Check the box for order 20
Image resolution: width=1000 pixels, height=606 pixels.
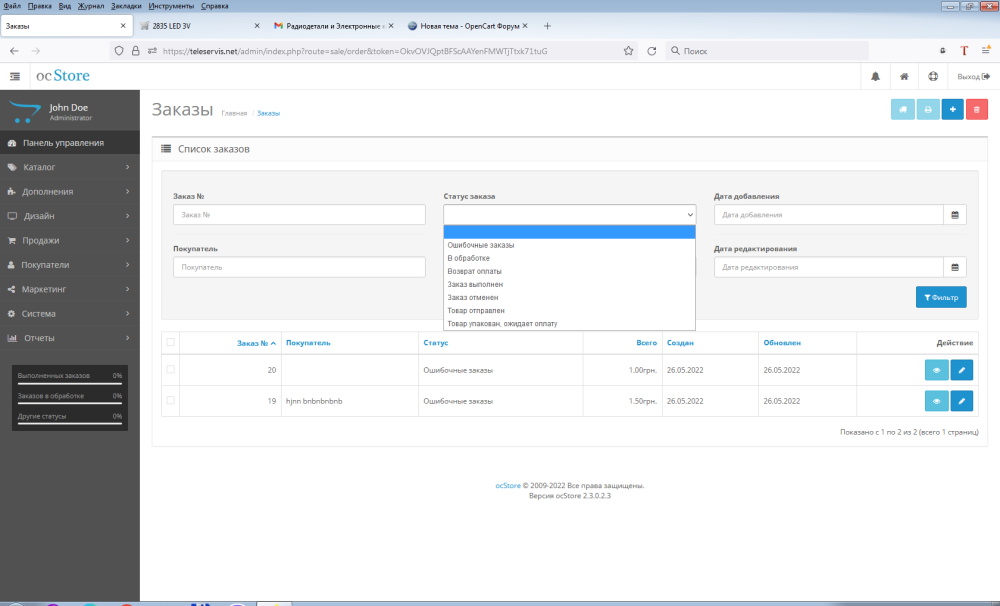[170, 369]
